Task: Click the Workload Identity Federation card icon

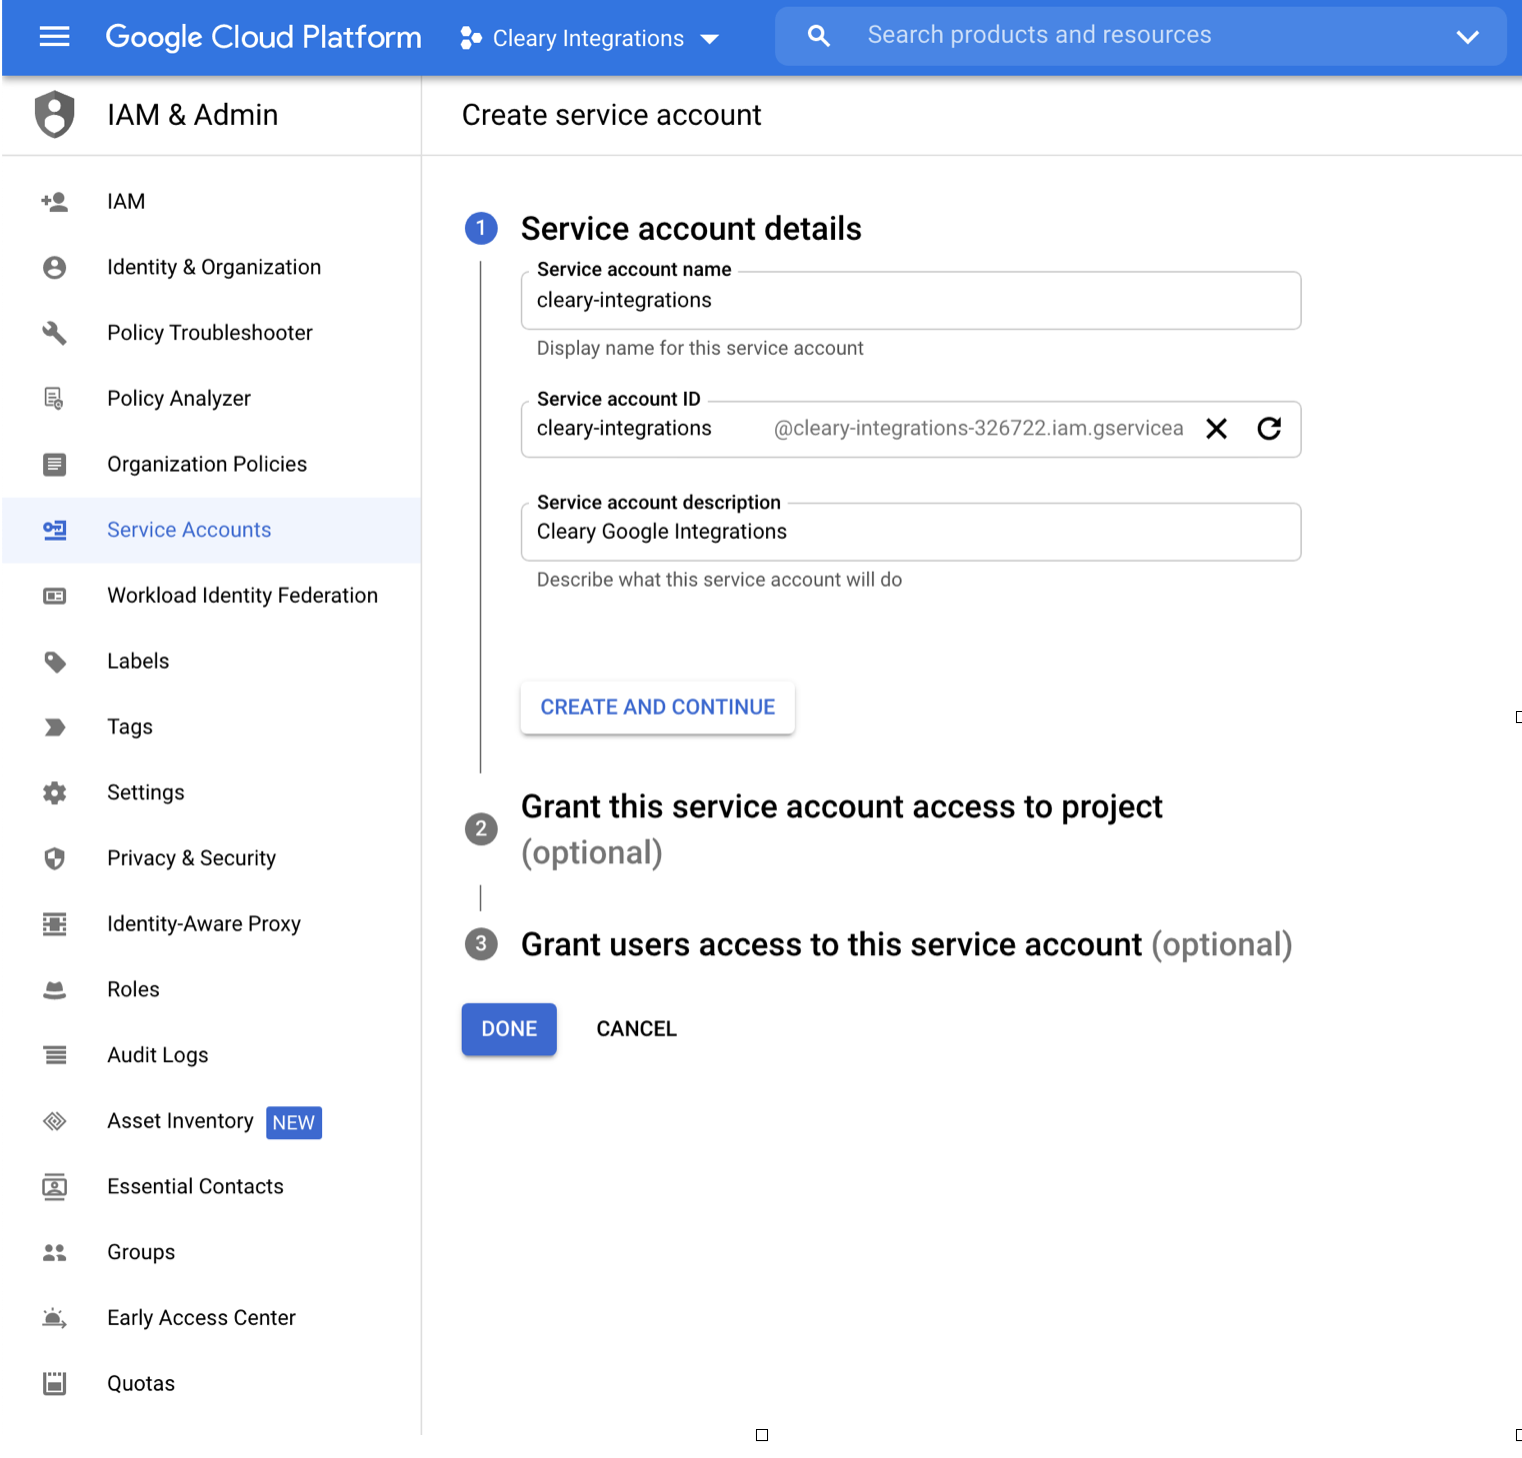Action: 55,596
